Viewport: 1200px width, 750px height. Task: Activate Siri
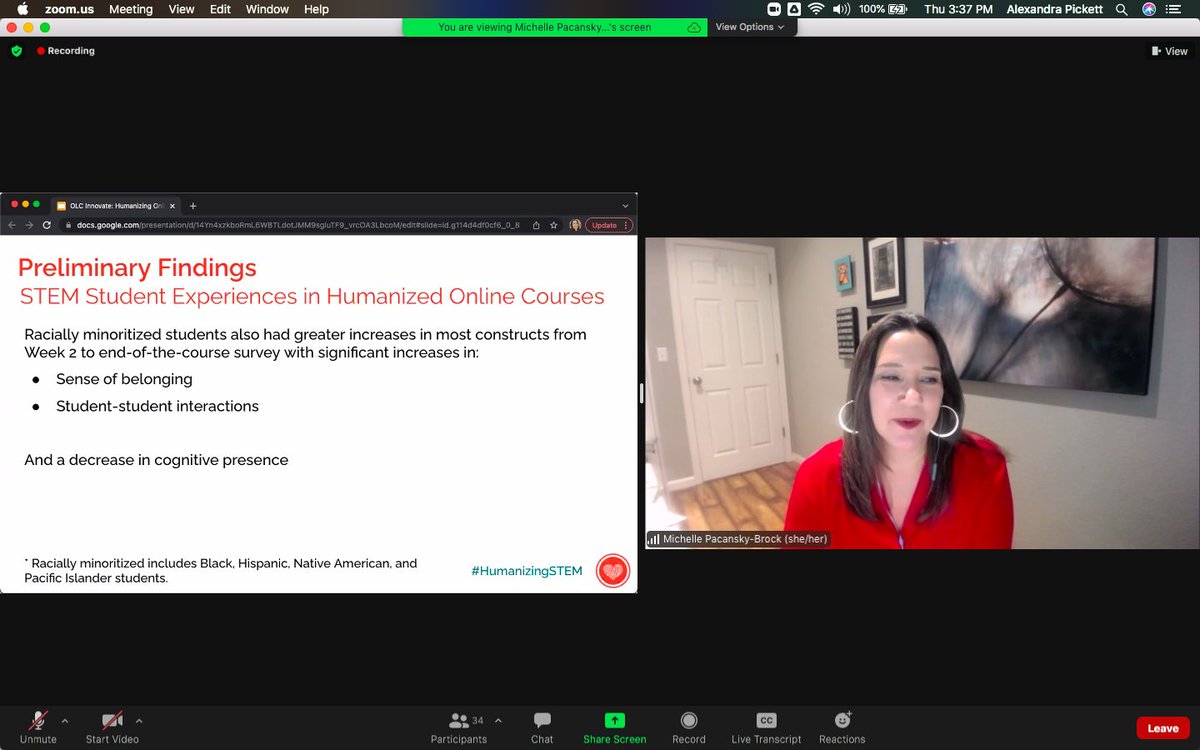pyautogui.click(x=1149, y=9)
